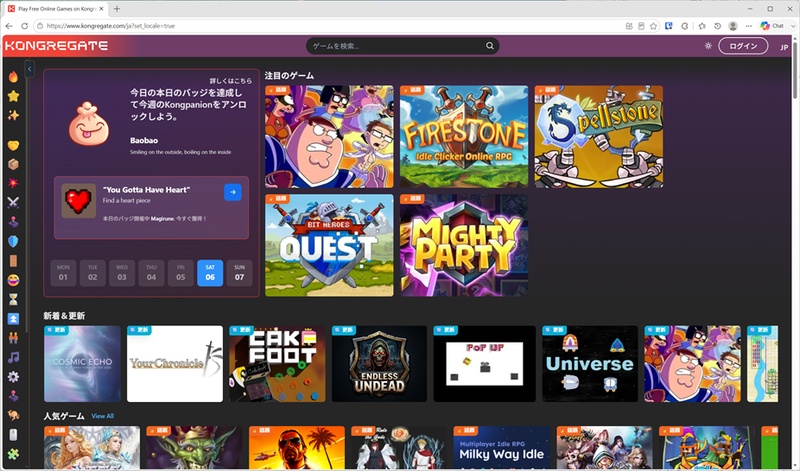The height and width of the screenshot is (471, 800).
Task: Open the blue shield sidebar category
Action: (x=13, y=241)
